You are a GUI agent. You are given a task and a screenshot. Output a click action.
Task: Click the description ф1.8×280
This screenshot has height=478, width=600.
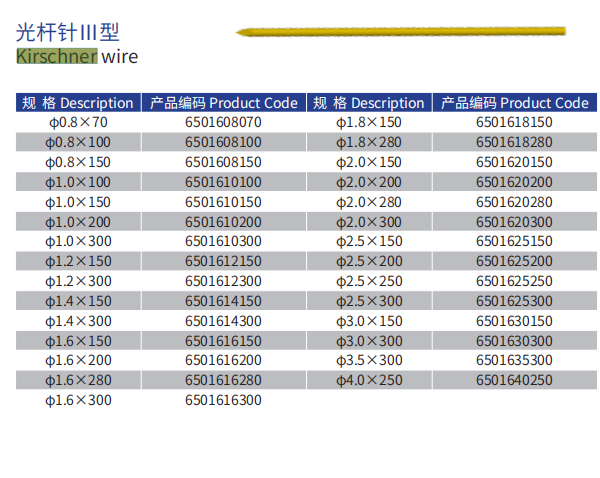click(x=369, y=142)
